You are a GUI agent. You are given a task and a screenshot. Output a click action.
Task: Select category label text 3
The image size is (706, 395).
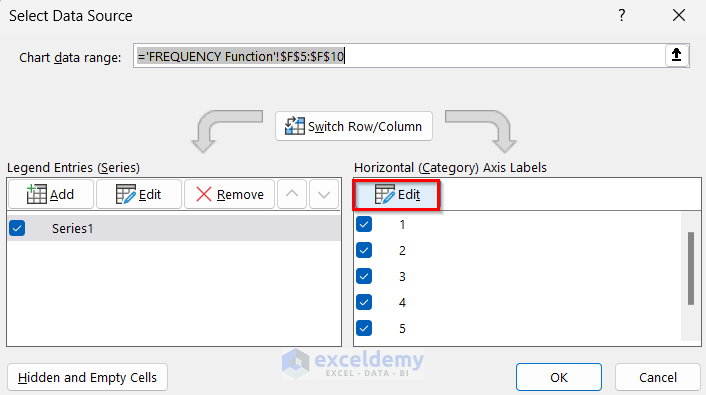pyautogui.click(x=402, y=277)
